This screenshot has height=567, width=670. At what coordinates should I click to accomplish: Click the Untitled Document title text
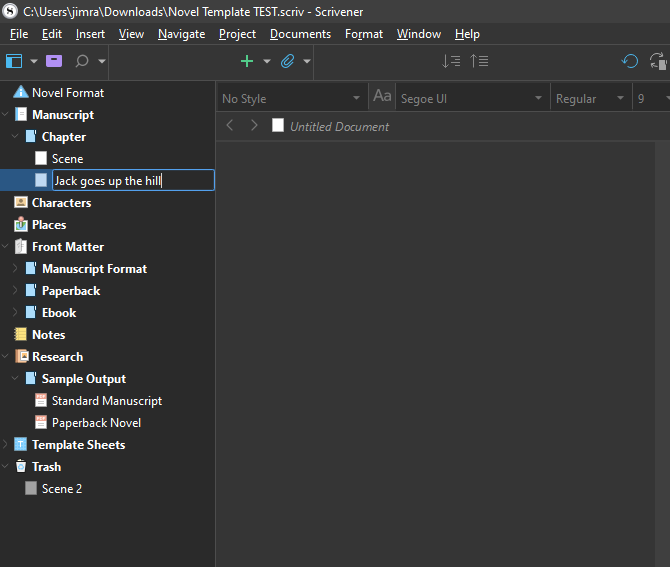click(339, 127)
